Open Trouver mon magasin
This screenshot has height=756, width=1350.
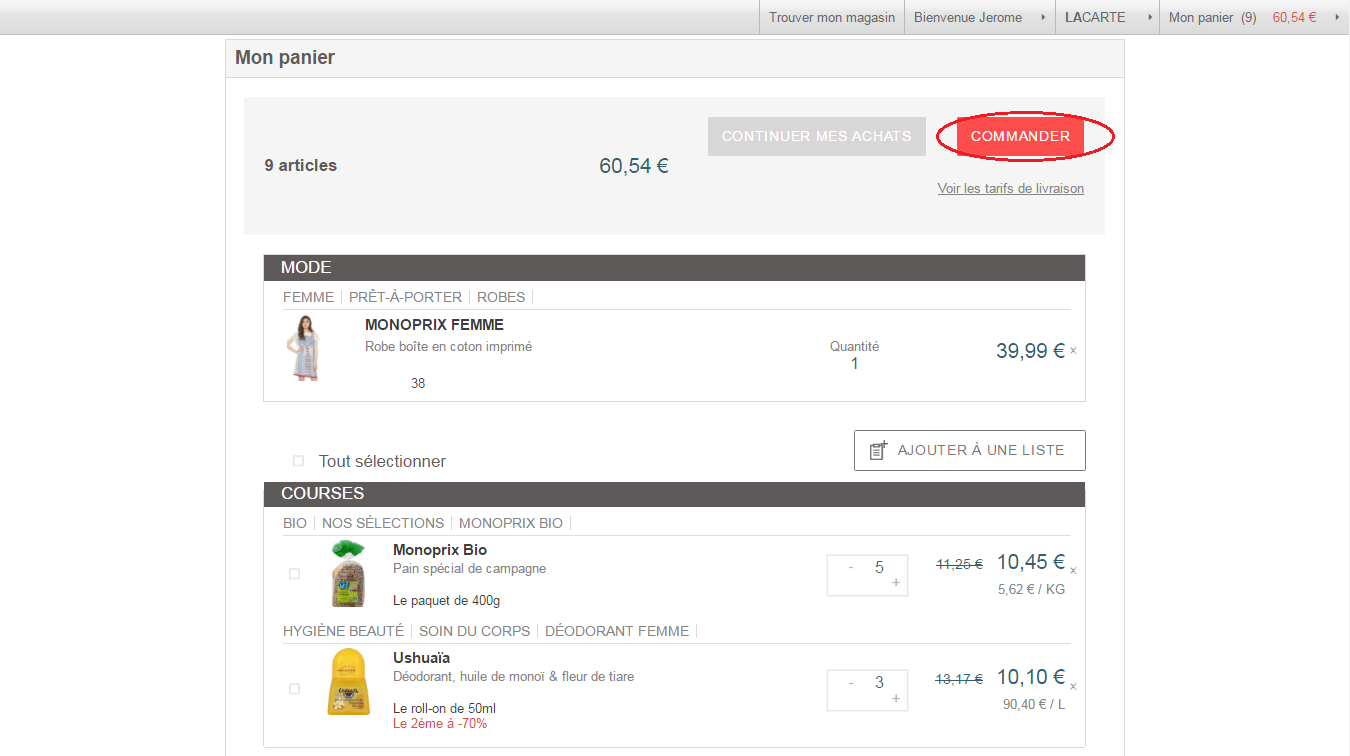[x=831, y=16]
